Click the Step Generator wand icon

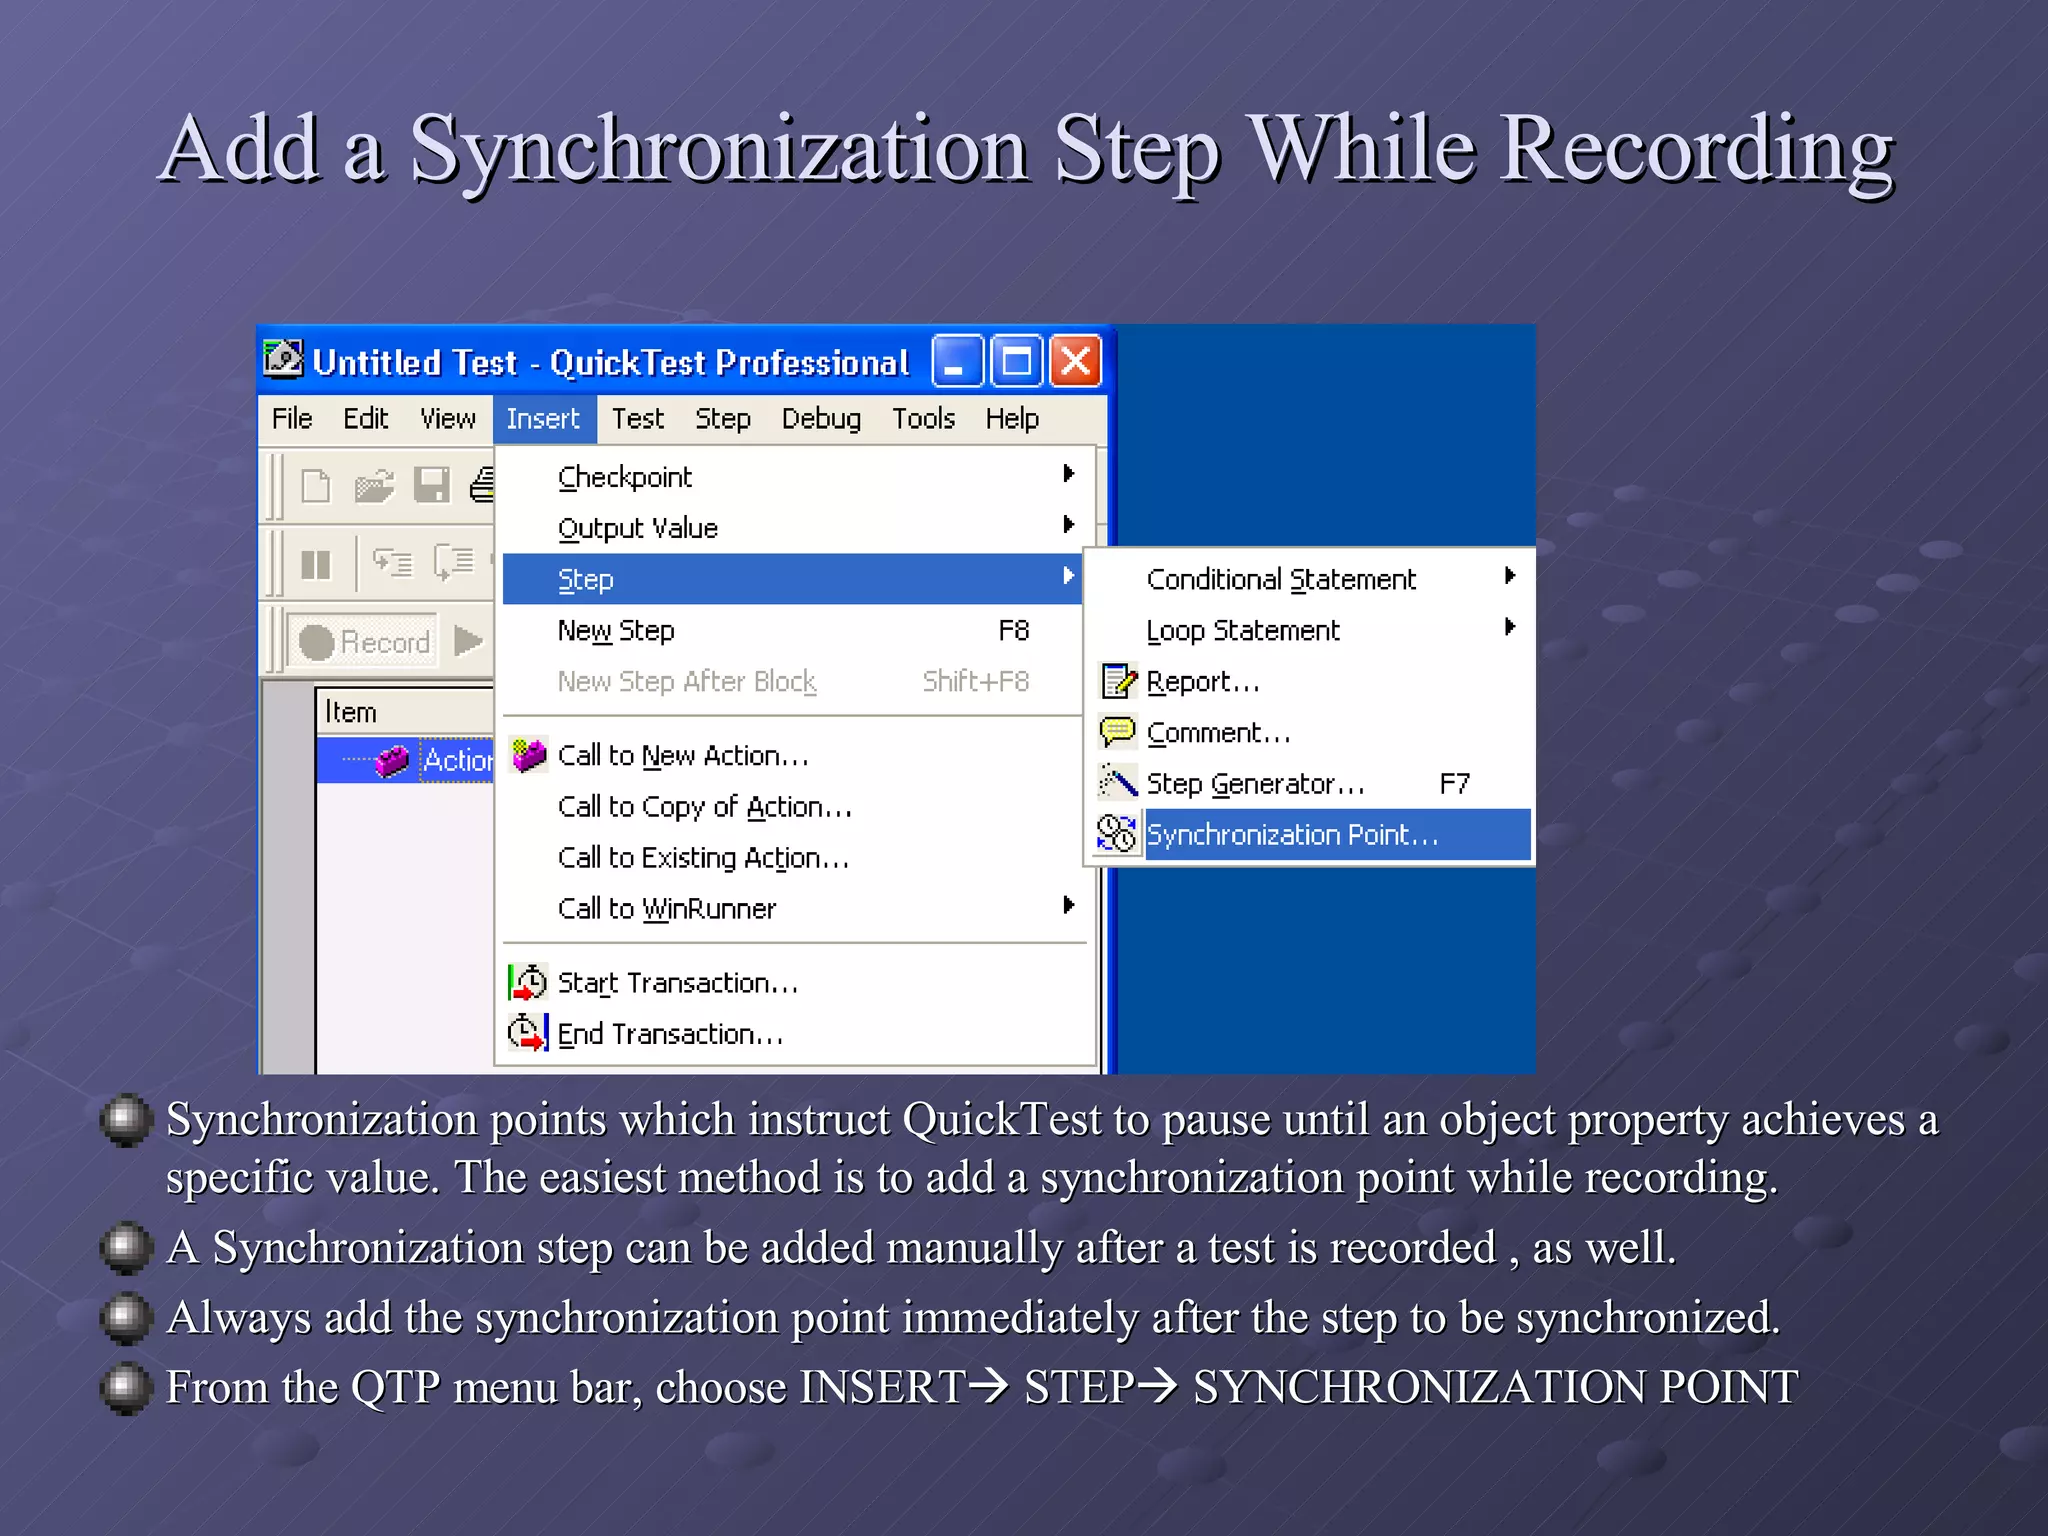(x=1118, y=782)
